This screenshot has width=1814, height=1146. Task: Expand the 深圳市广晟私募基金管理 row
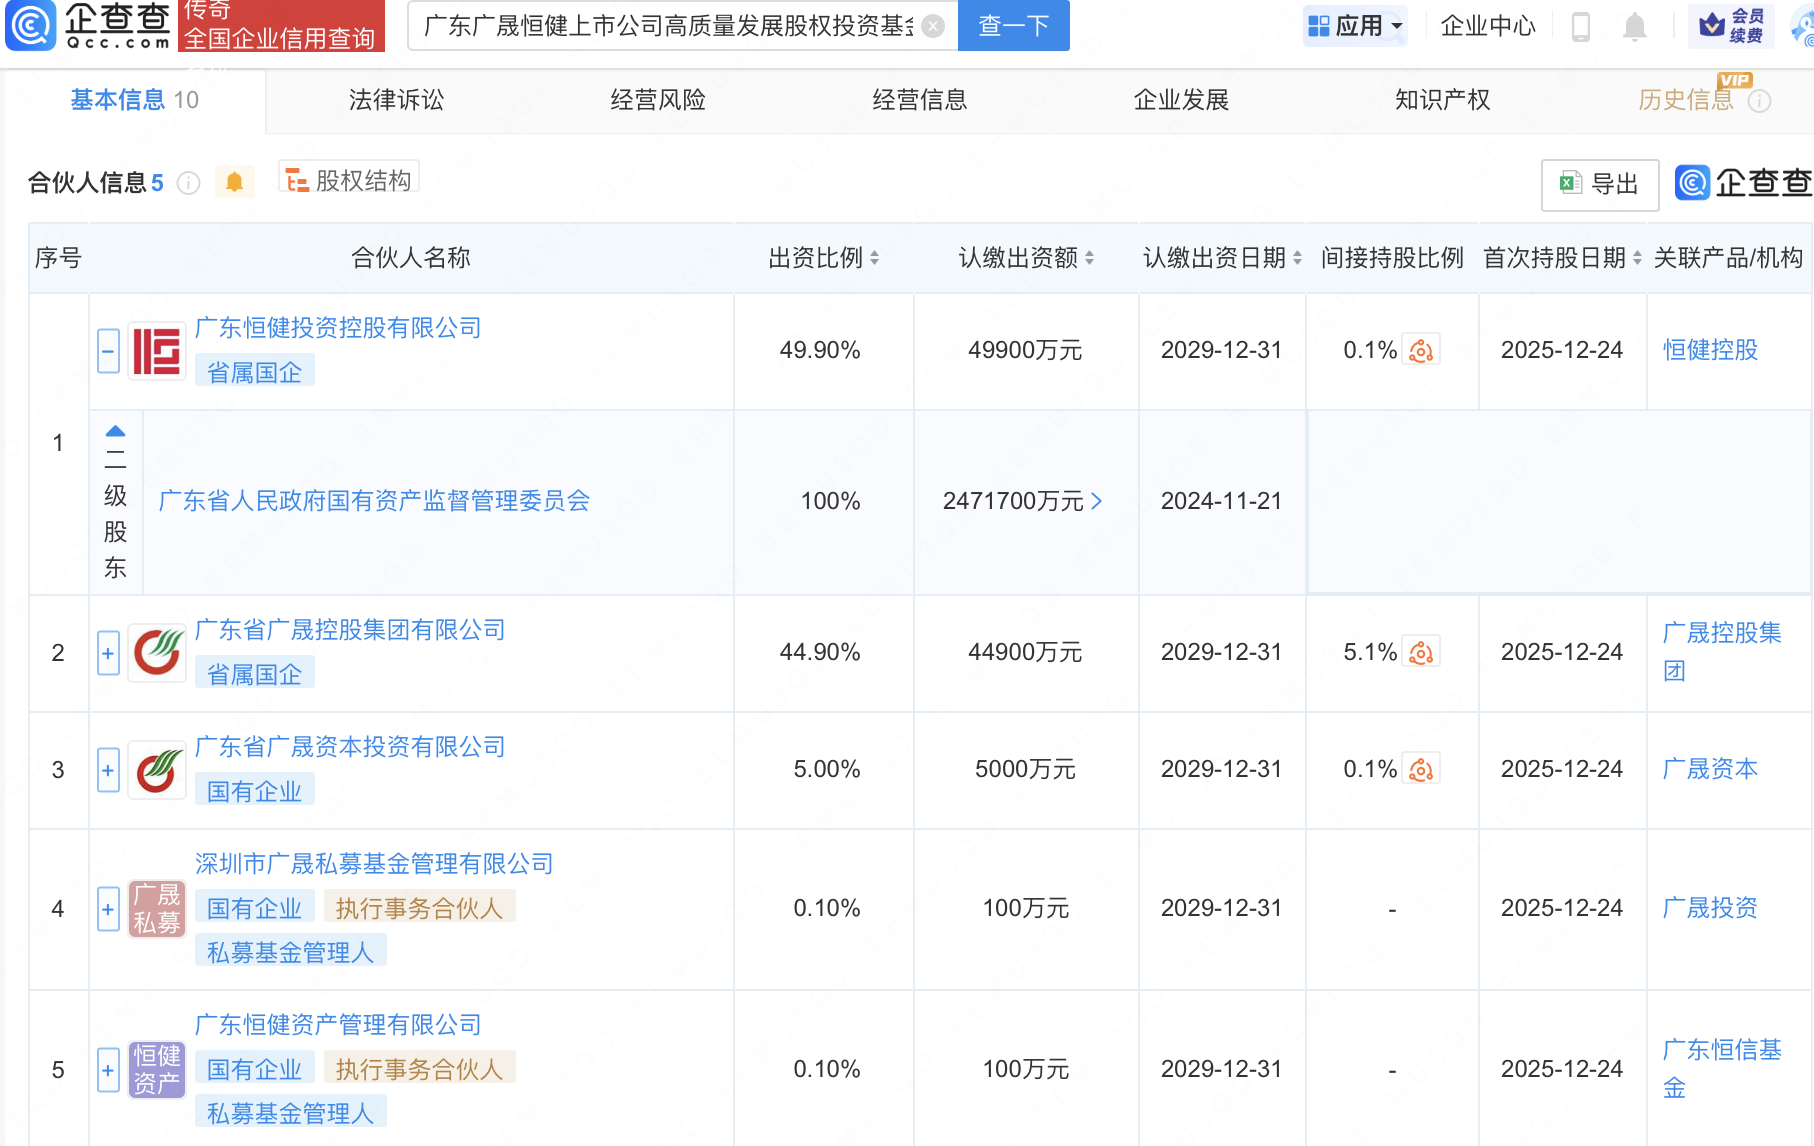108,909
